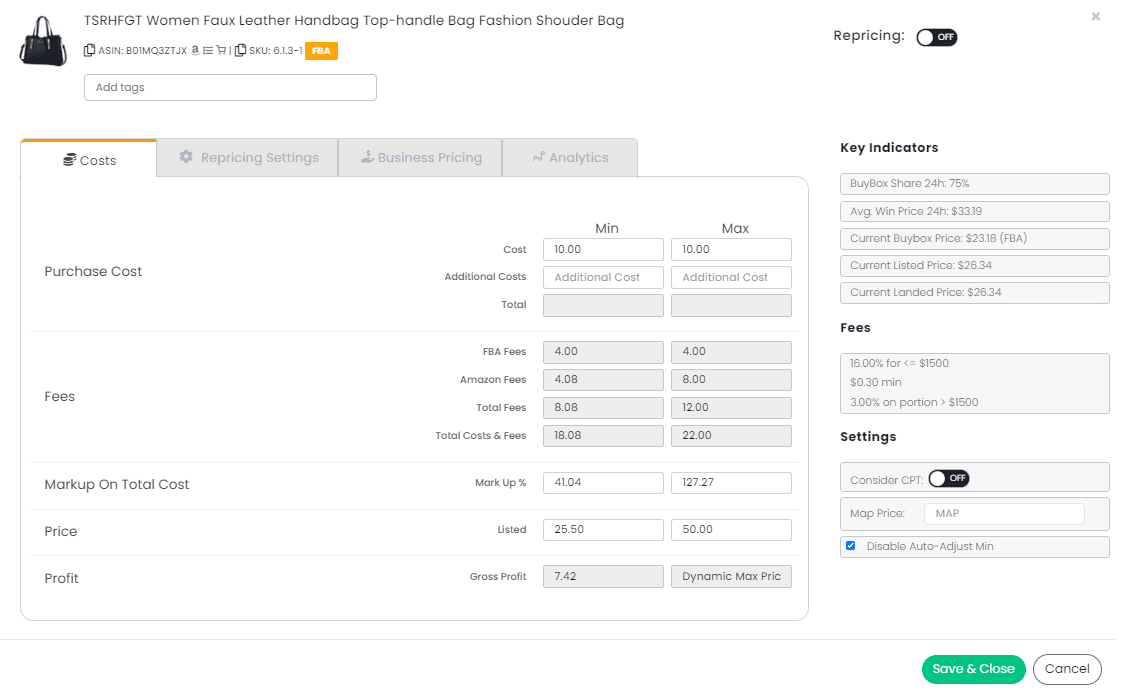
Task: Click the handbag product thumbnail
Action: tap(43, 42)
